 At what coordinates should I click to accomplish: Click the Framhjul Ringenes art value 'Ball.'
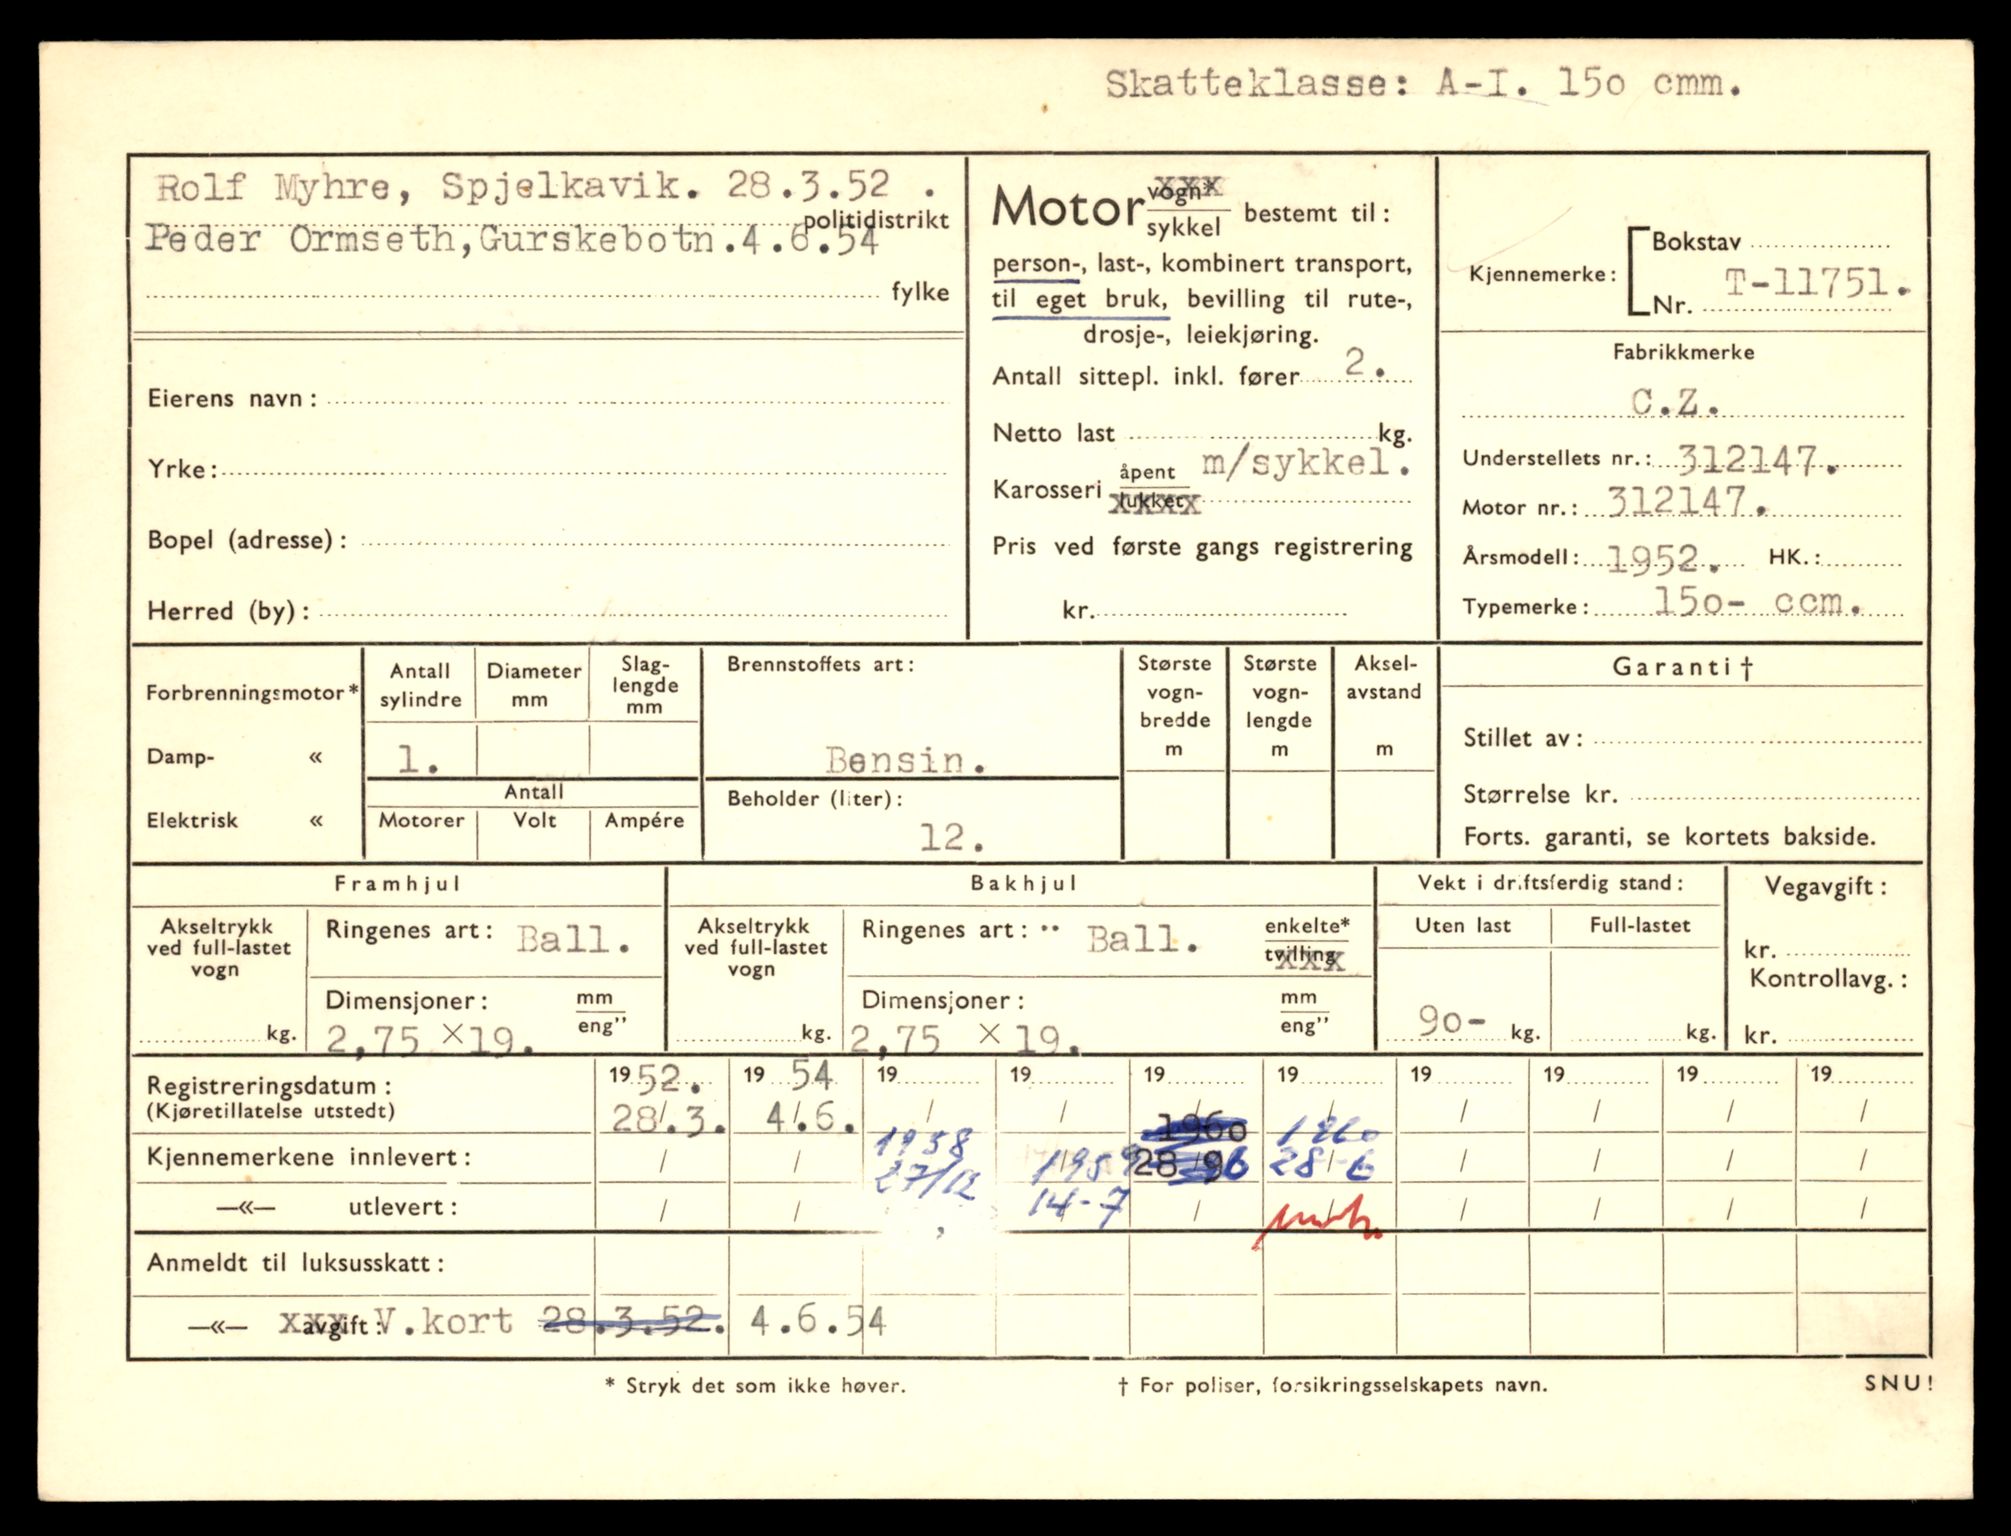coord(573,939)
